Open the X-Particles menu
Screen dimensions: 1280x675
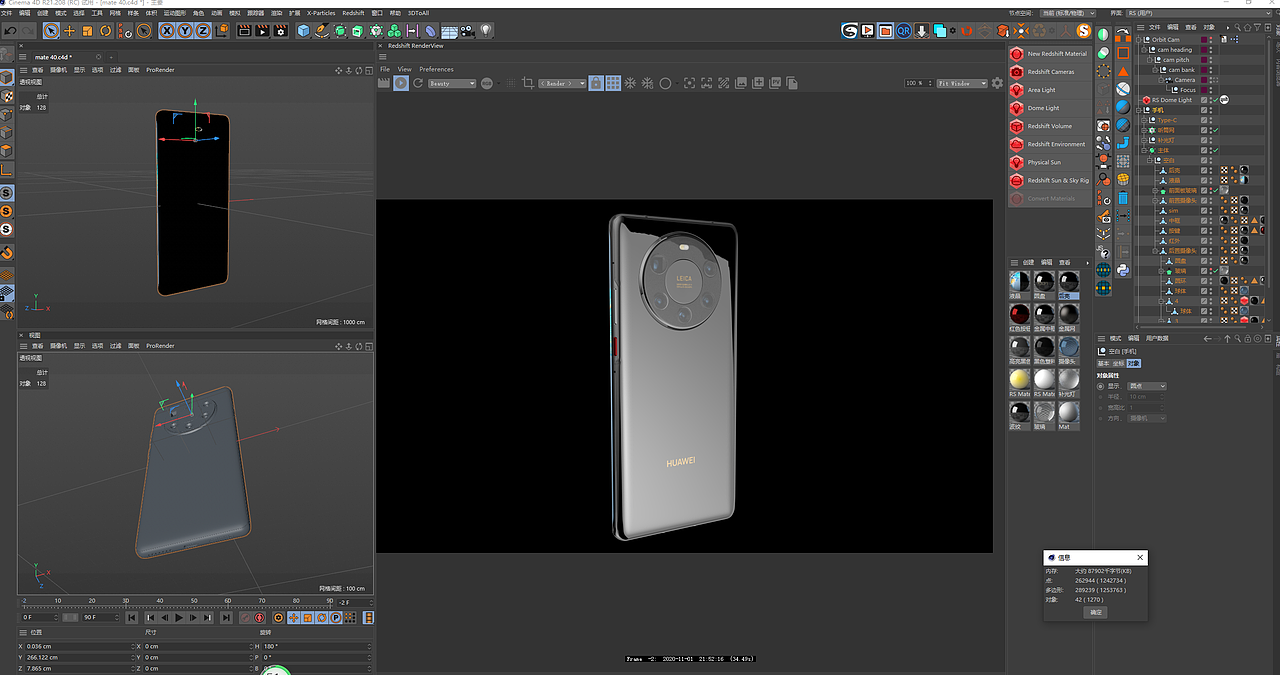tap(321, 13)
